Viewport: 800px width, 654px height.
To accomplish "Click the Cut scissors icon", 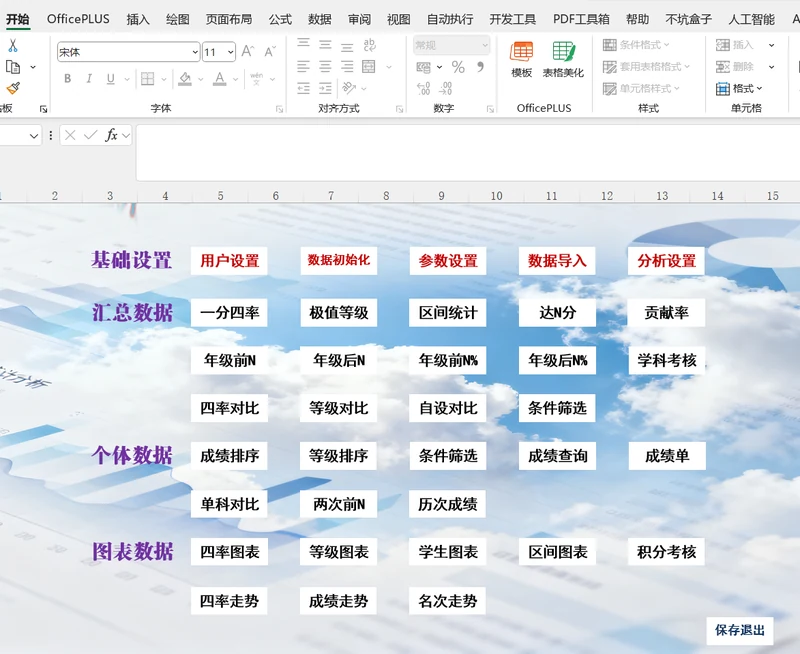I will tap(13, 45).
